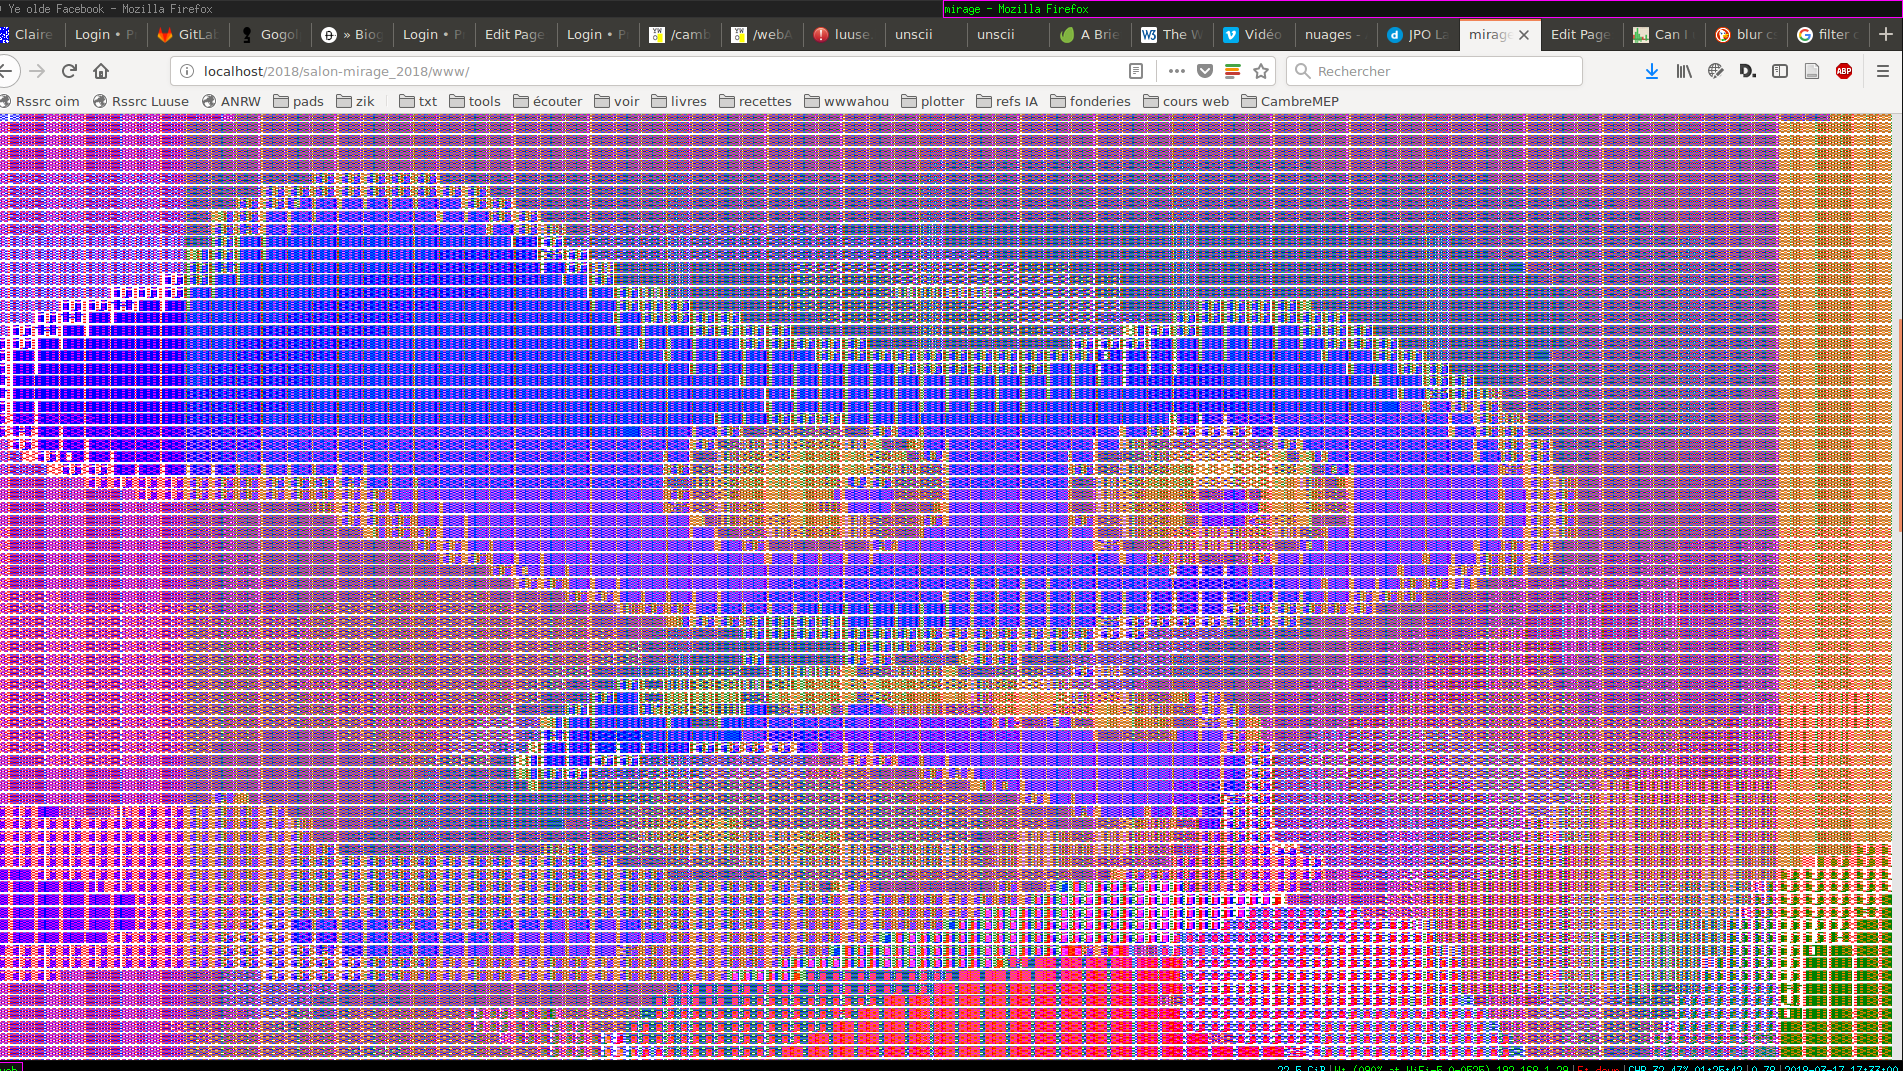1903x1071 pixels.
Task: Open the 'recettes' bookmarks folder
Action: (x=755, y=101)
